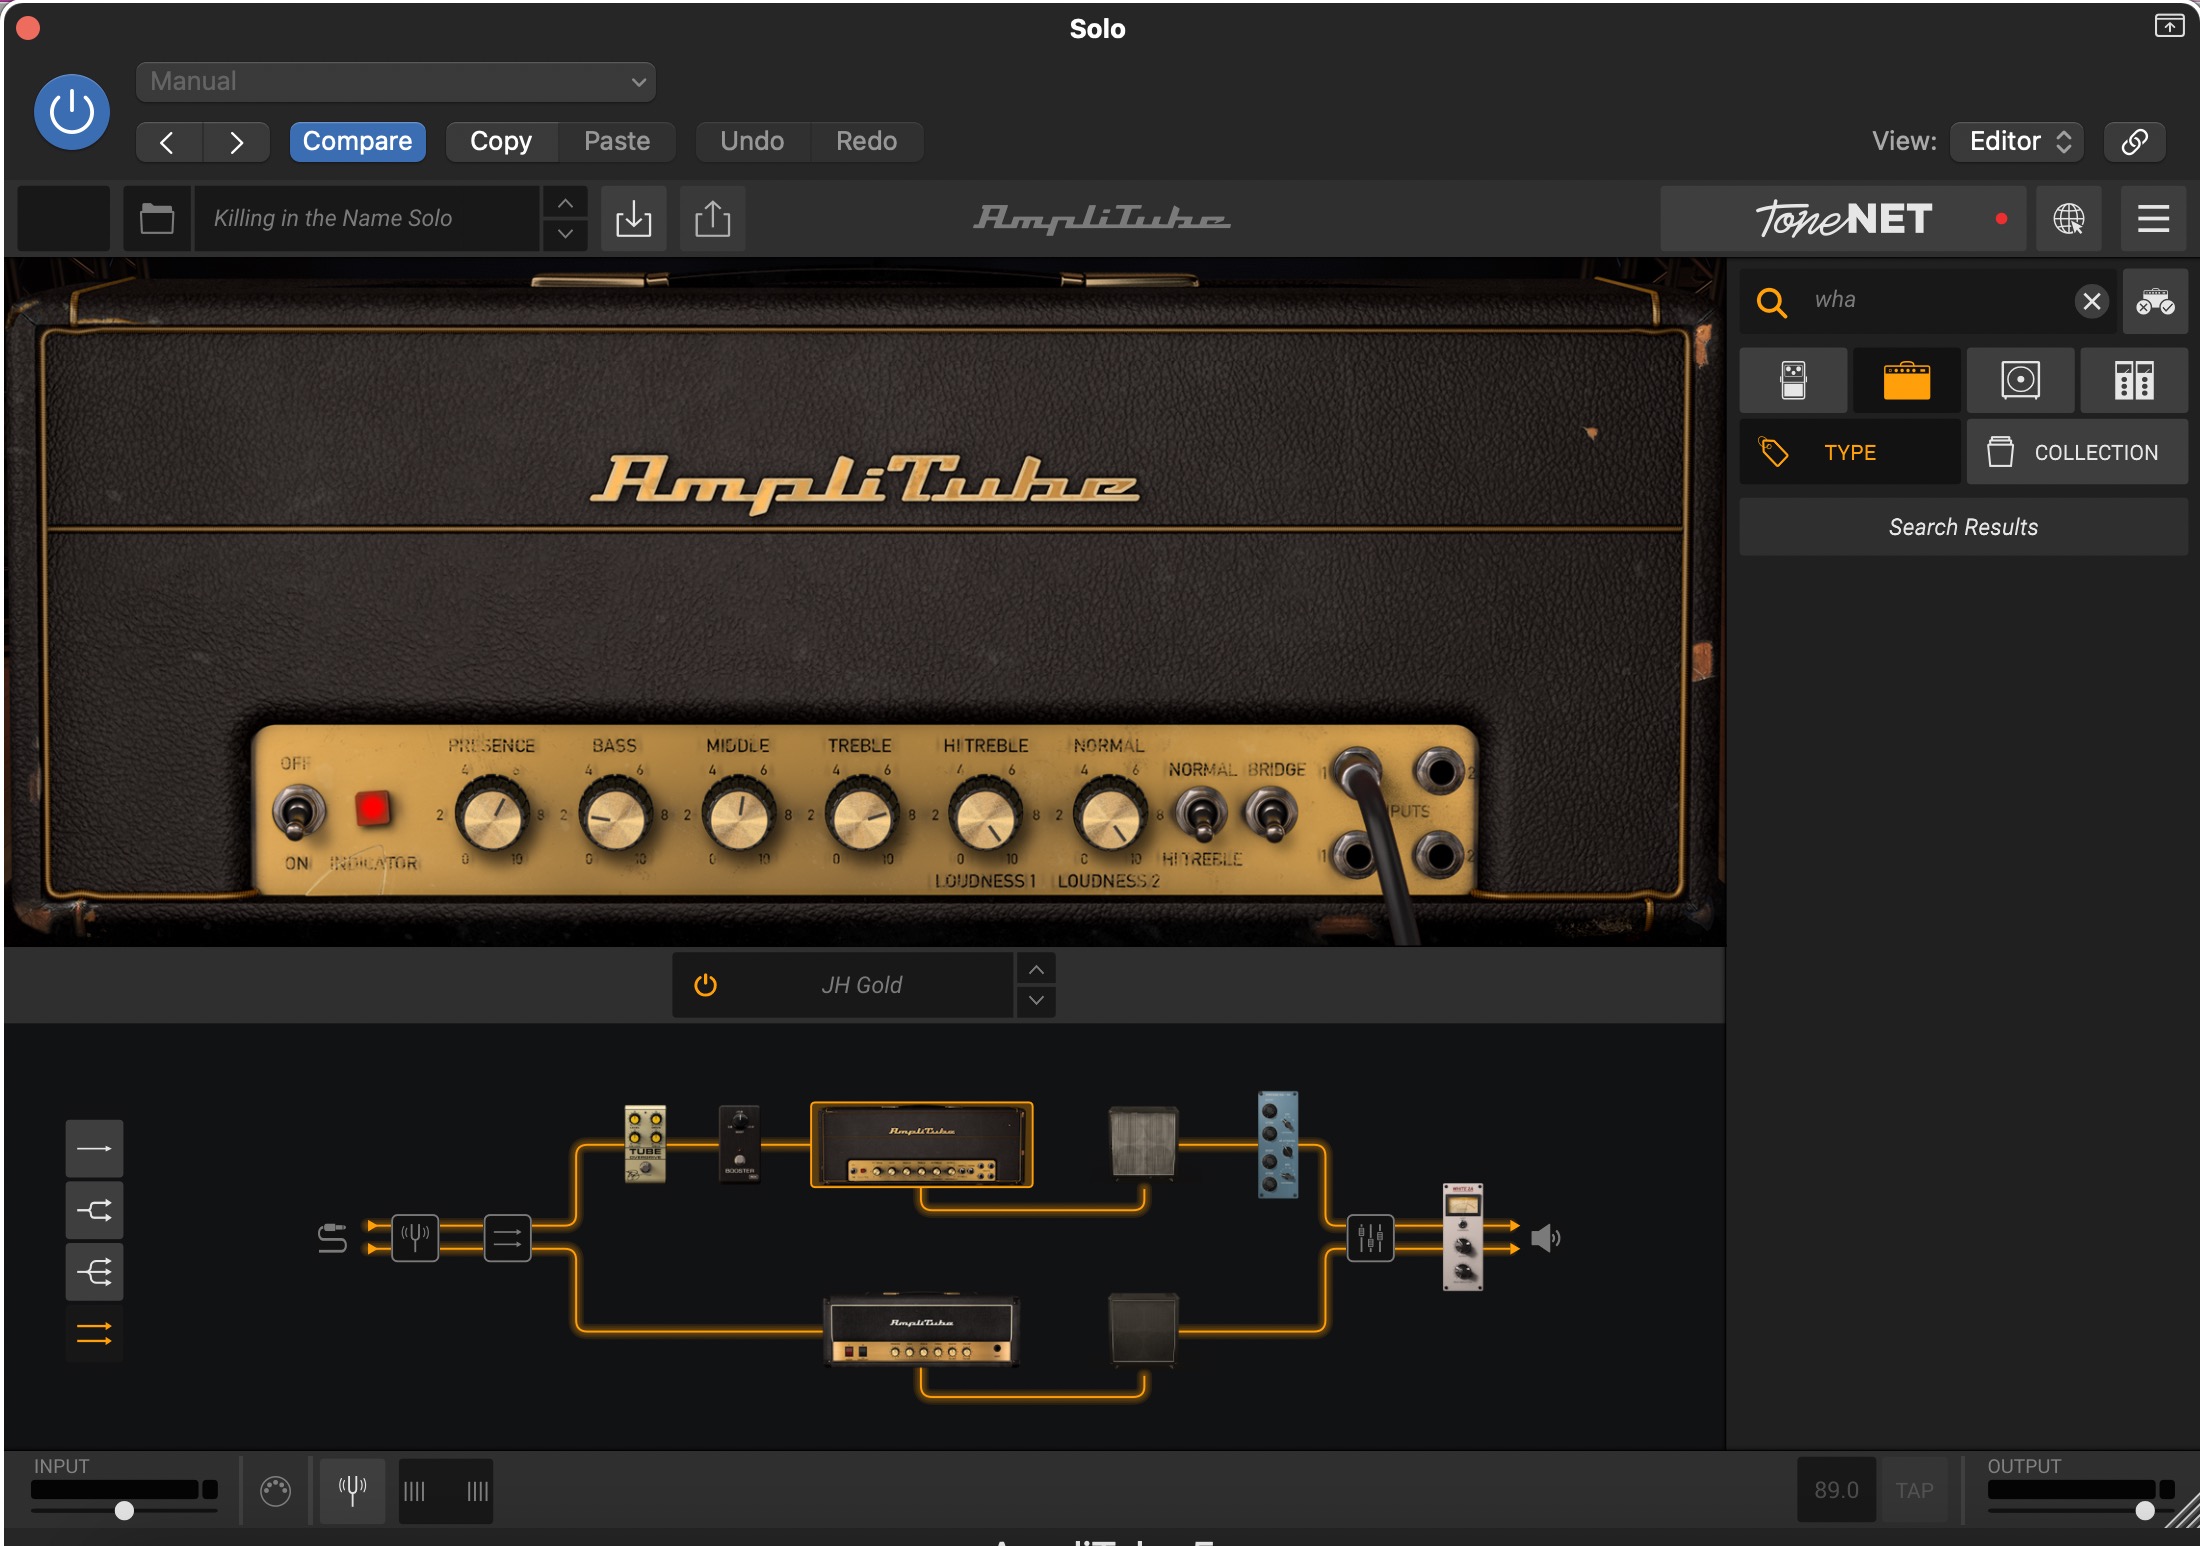Flip the amp ON/OFF toggle switch
Screen dimensions: 2200x1546
pos(298,812)
